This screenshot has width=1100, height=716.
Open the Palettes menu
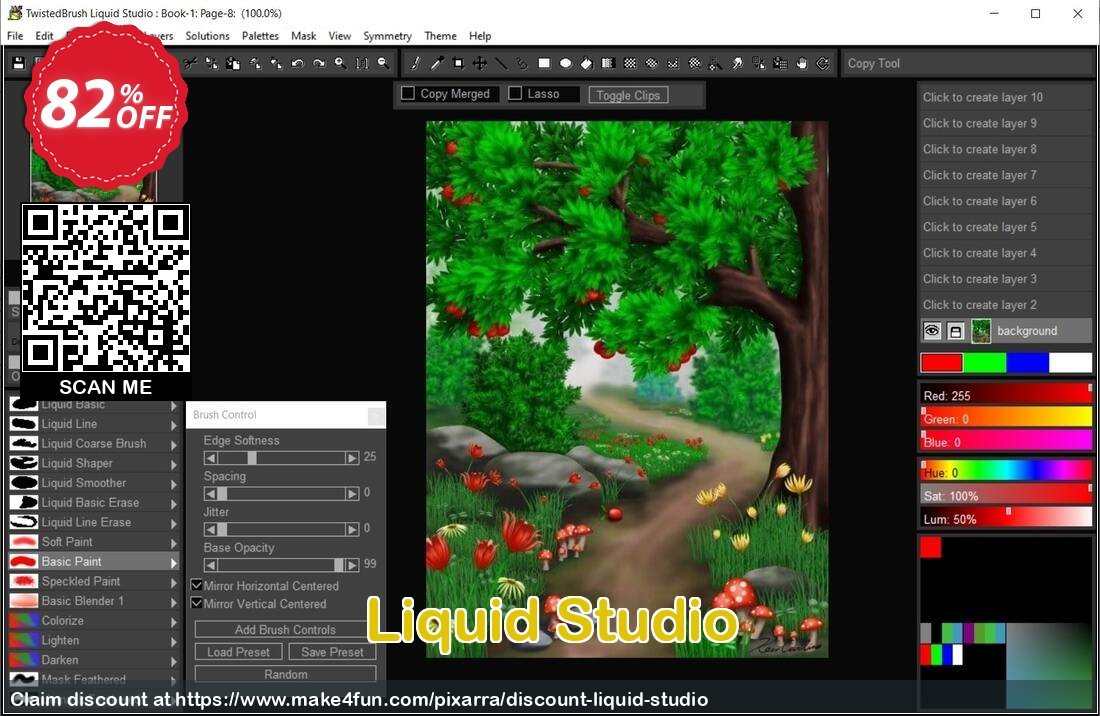pyautogui.click(x=260, y=36)
